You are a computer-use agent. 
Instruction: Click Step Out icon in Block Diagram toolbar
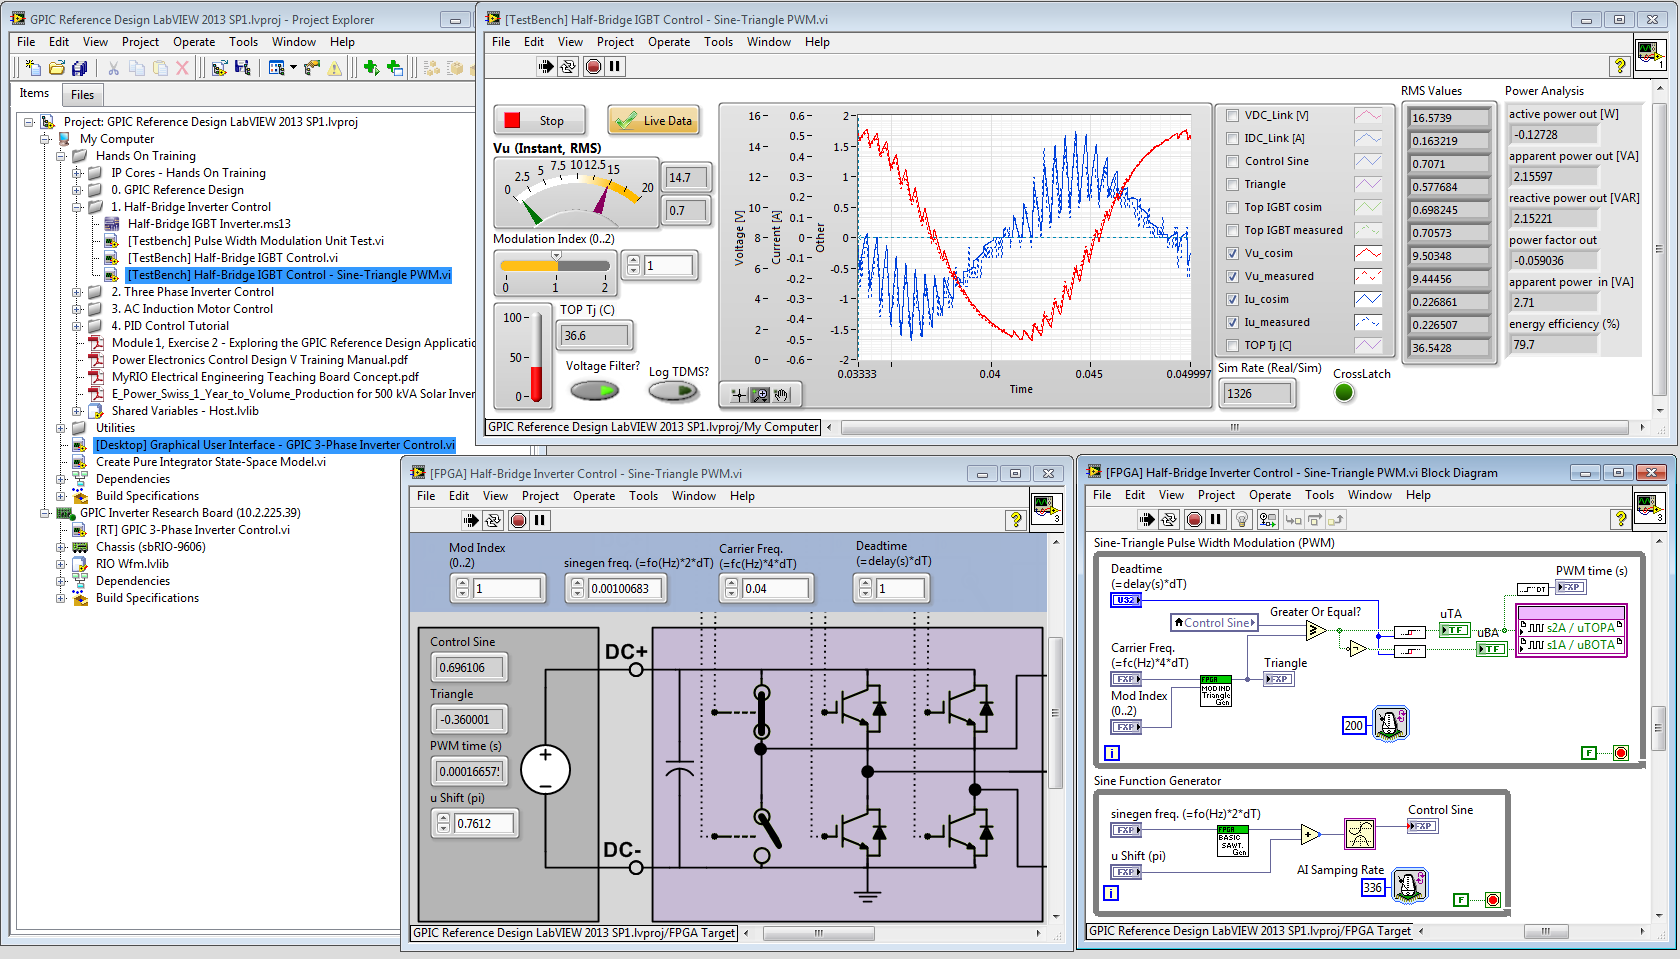[1337, 519]
